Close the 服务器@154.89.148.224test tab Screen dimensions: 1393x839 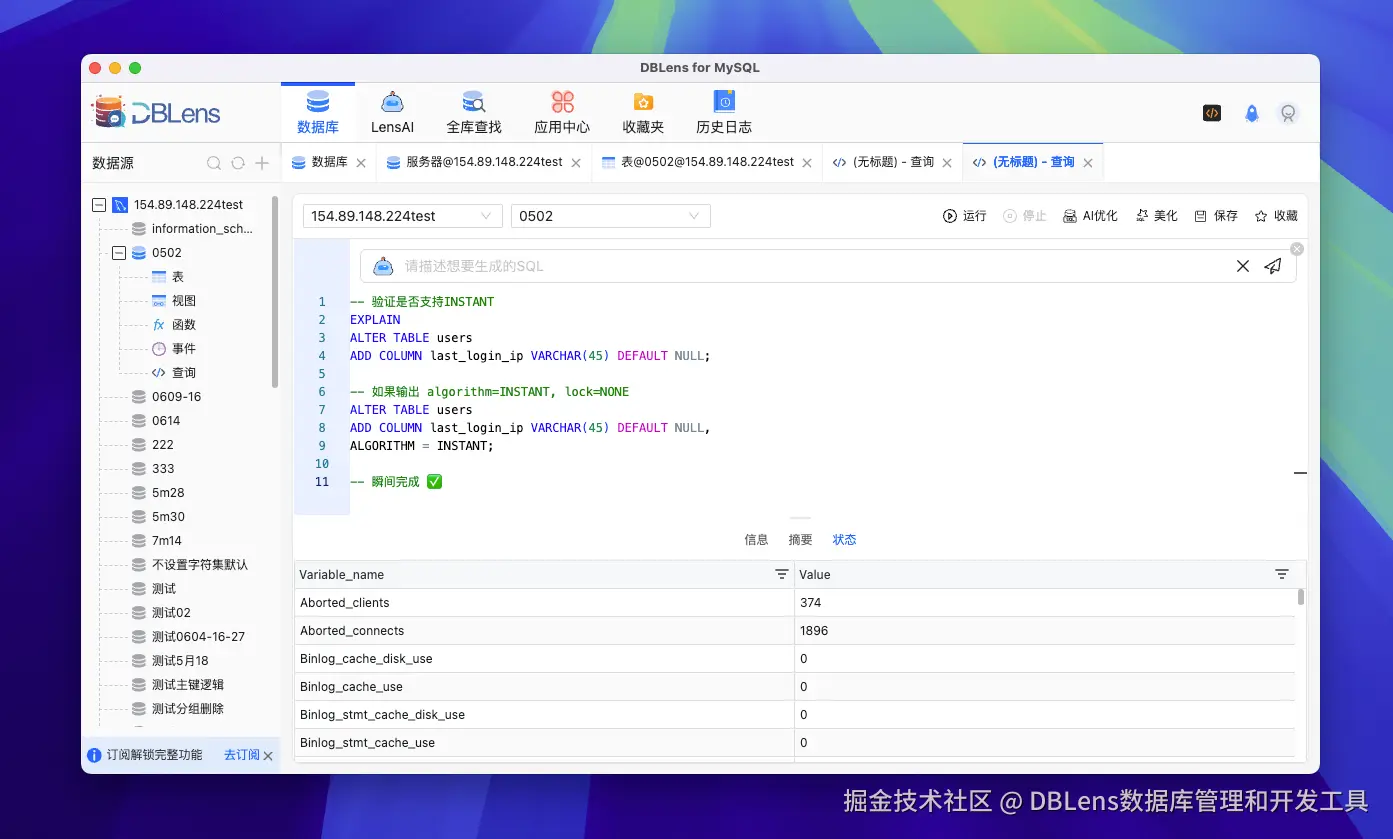[x=576, y=163]
